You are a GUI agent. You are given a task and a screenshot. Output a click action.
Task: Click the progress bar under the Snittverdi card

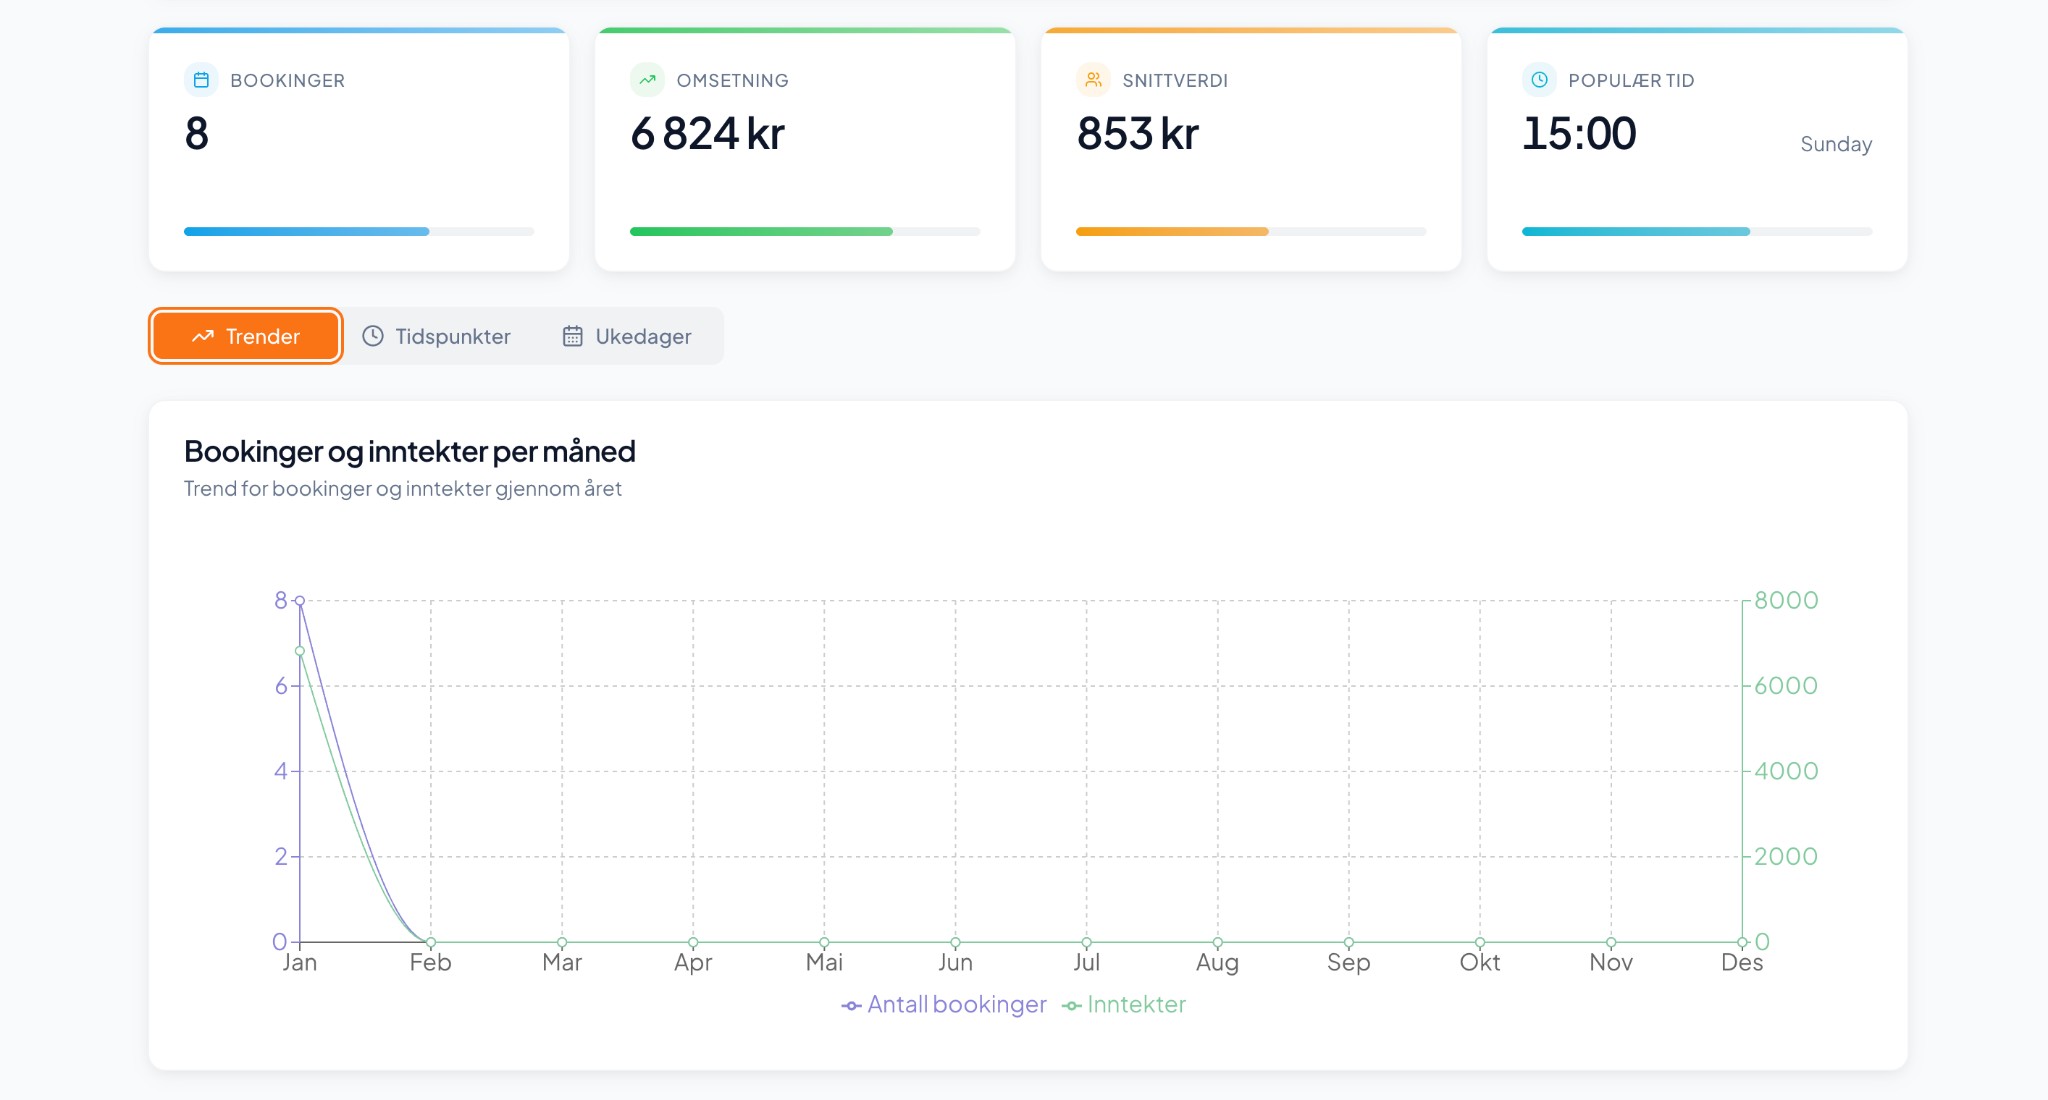1250,231
